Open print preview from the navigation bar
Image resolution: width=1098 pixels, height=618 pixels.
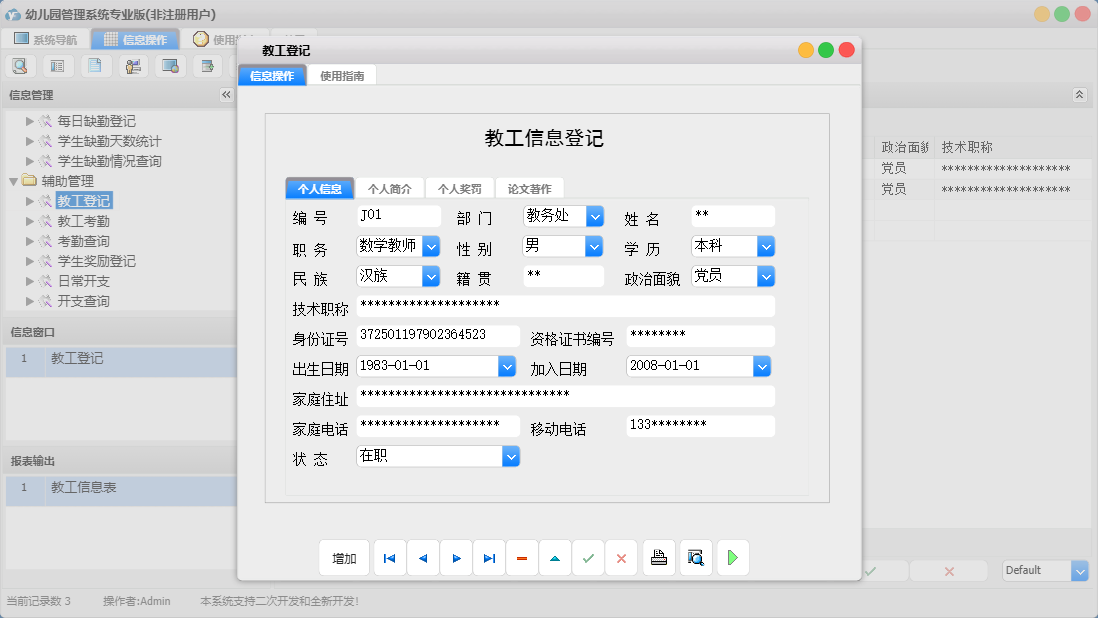[695, 557]
